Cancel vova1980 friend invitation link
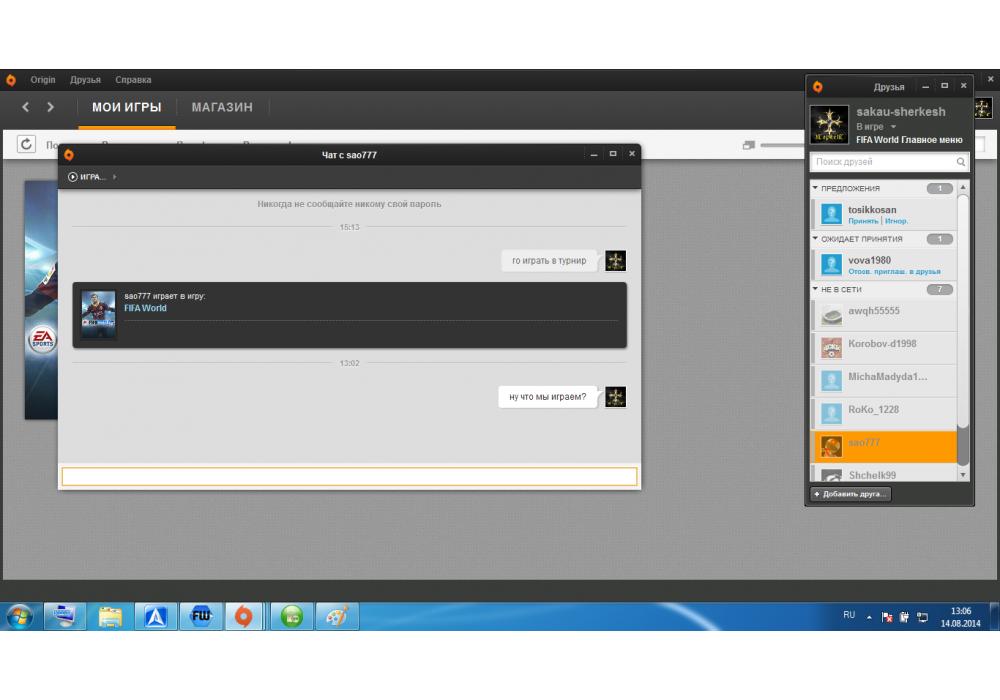The height and width of the screenshot is (700, 1000). (894, 272)
